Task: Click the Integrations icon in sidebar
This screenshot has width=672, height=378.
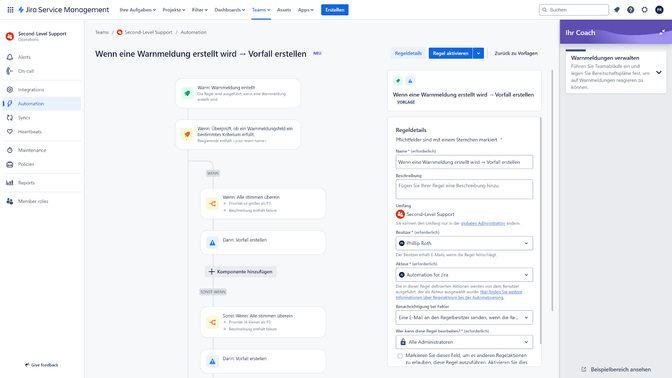Action: 10,90
